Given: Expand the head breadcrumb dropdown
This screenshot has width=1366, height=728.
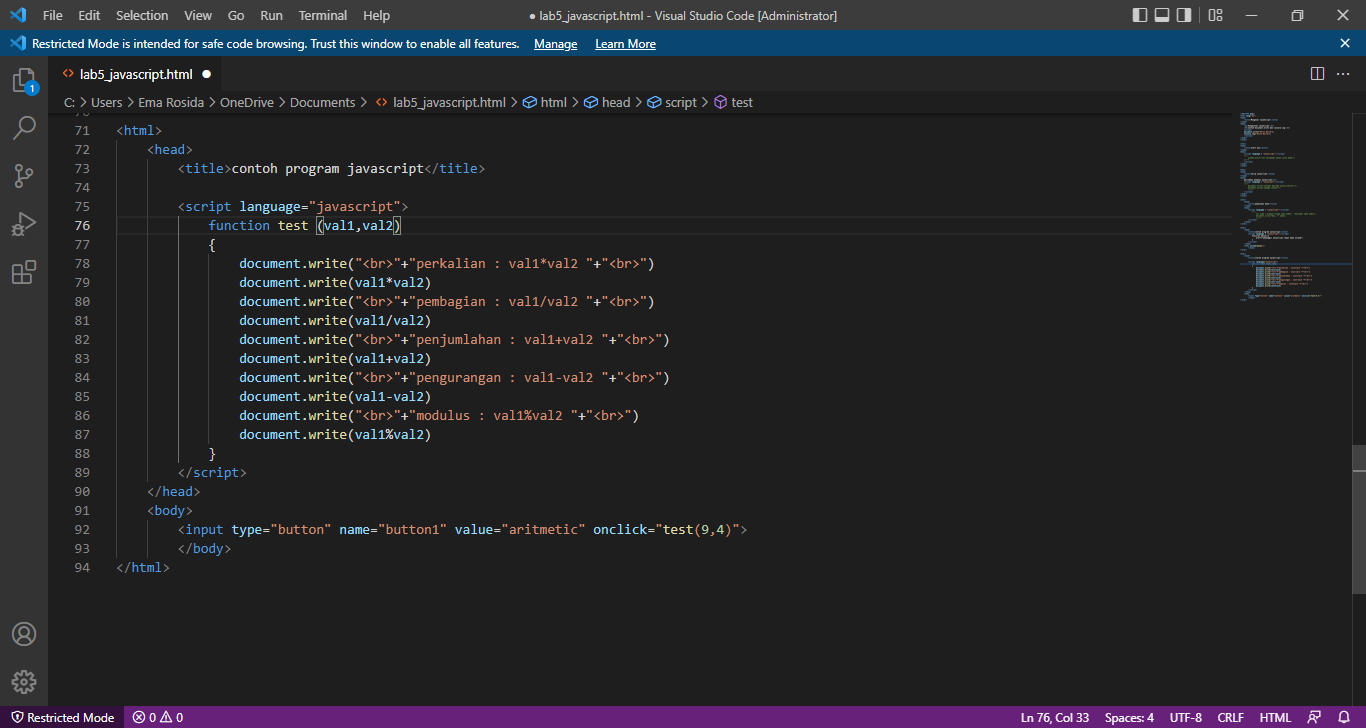Looking at the screenshot, I should 608,102.
